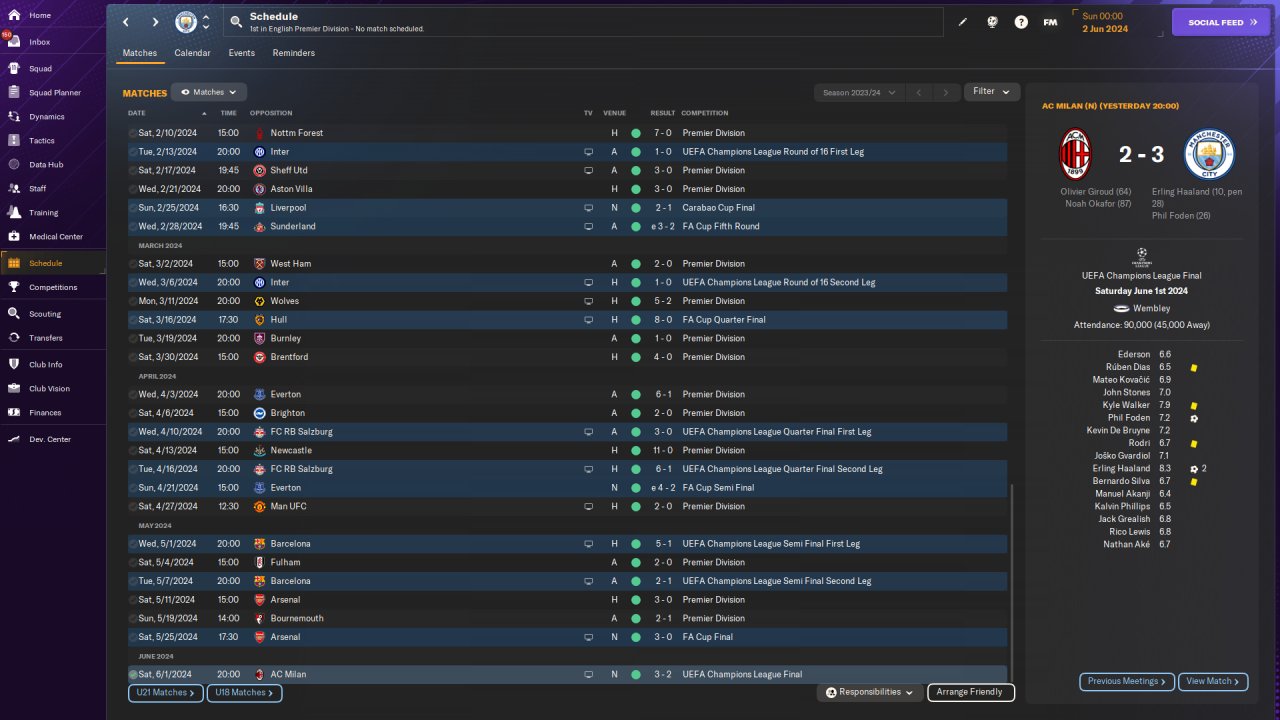Image resolution: width=1280 pixels, height=720 pixels.
Task: Switch to the Matches tab
Action: (x=140, y=53)
